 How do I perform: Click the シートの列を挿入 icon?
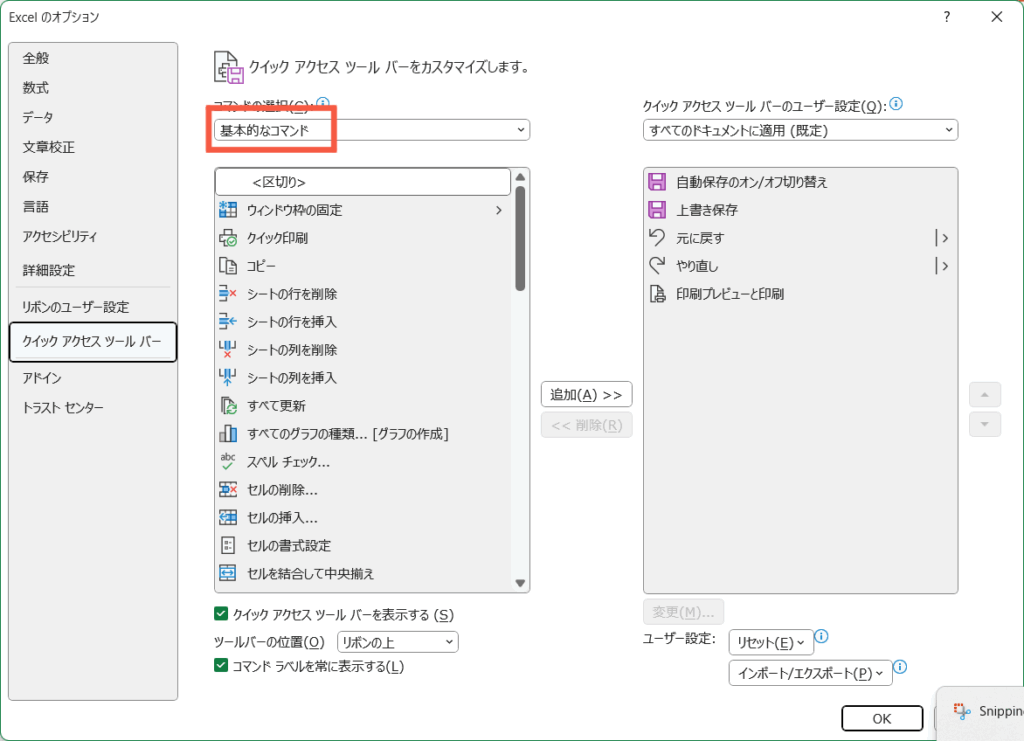tap(228, 377)
